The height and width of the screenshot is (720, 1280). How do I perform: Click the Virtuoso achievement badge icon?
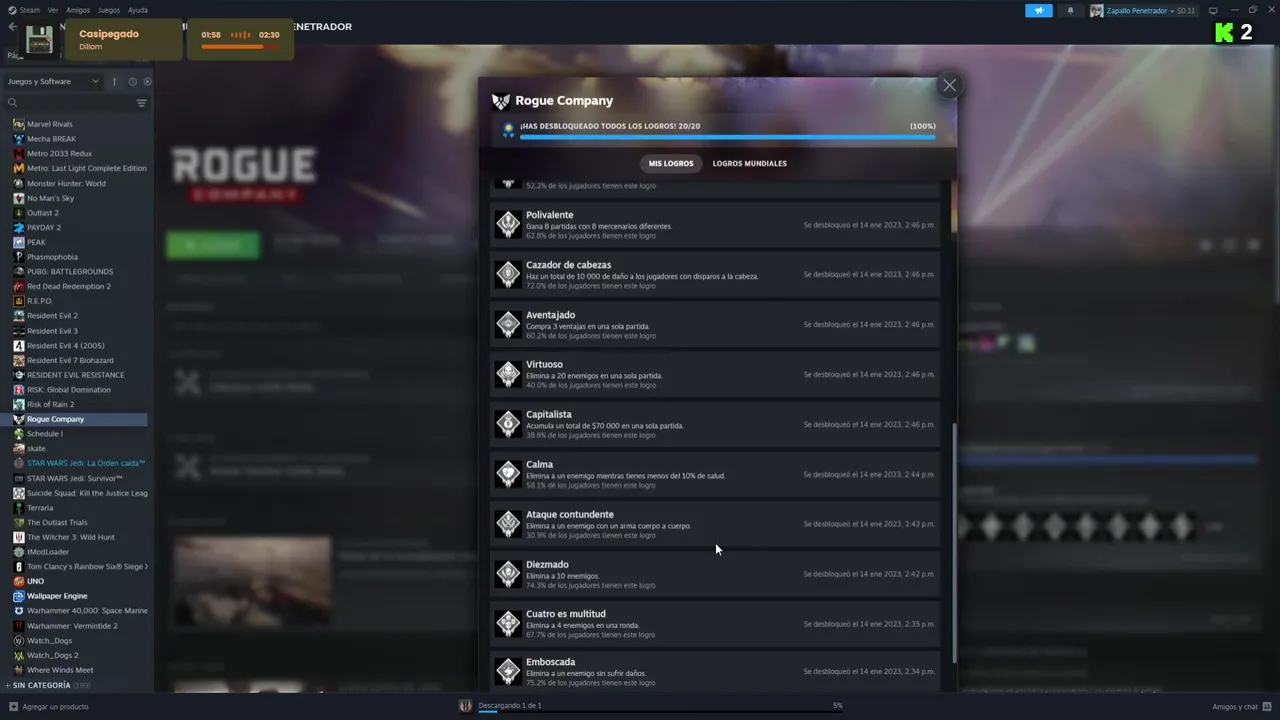[x=508, y=374]
